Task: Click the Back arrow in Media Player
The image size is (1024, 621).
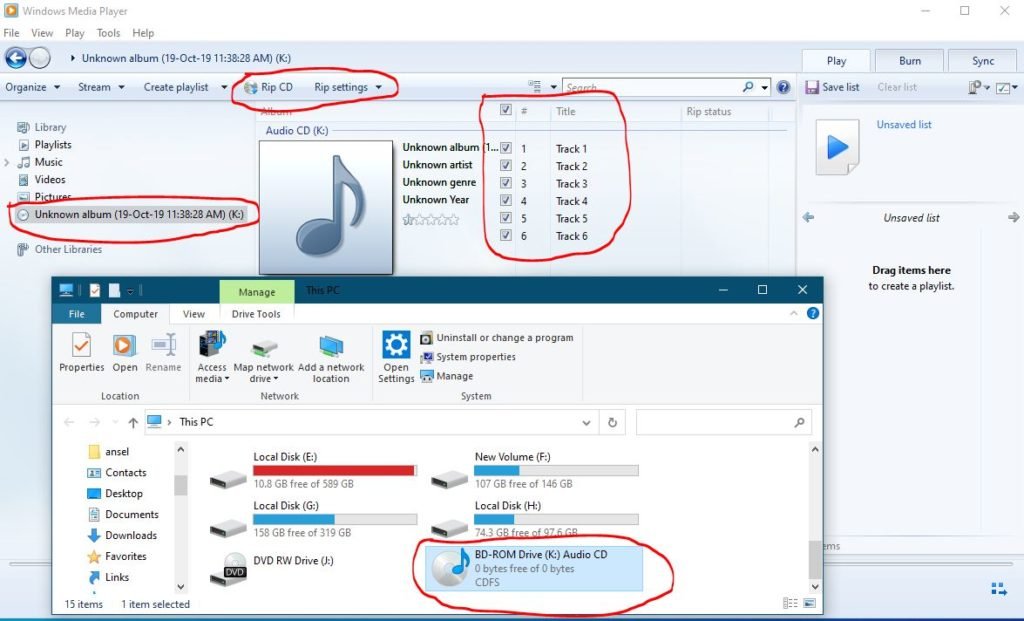Action: tap(16, 58)
